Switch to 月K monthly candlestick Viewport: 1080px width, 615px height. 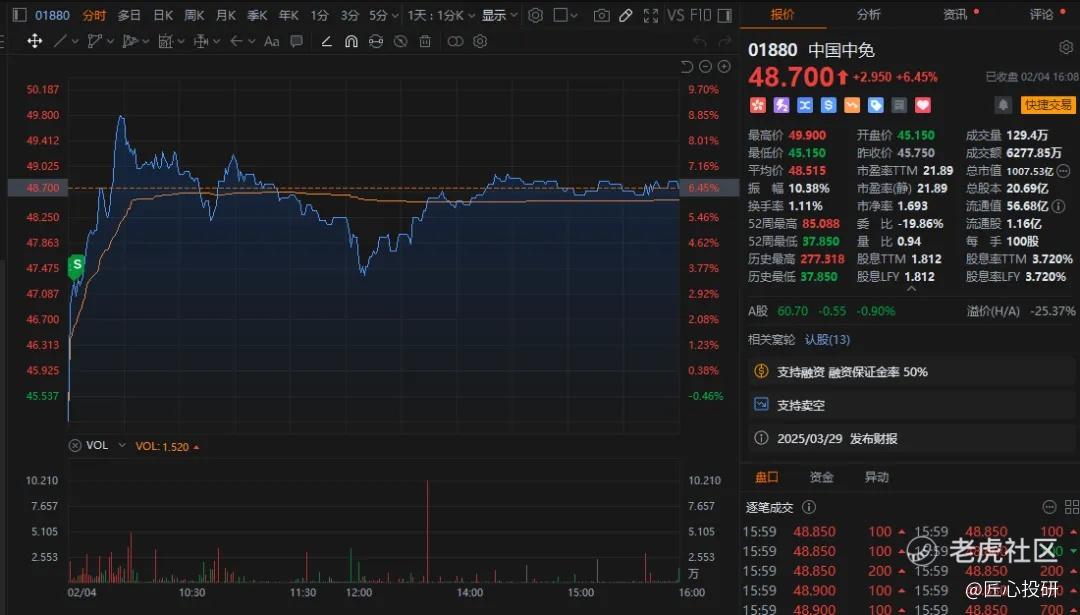226,15
